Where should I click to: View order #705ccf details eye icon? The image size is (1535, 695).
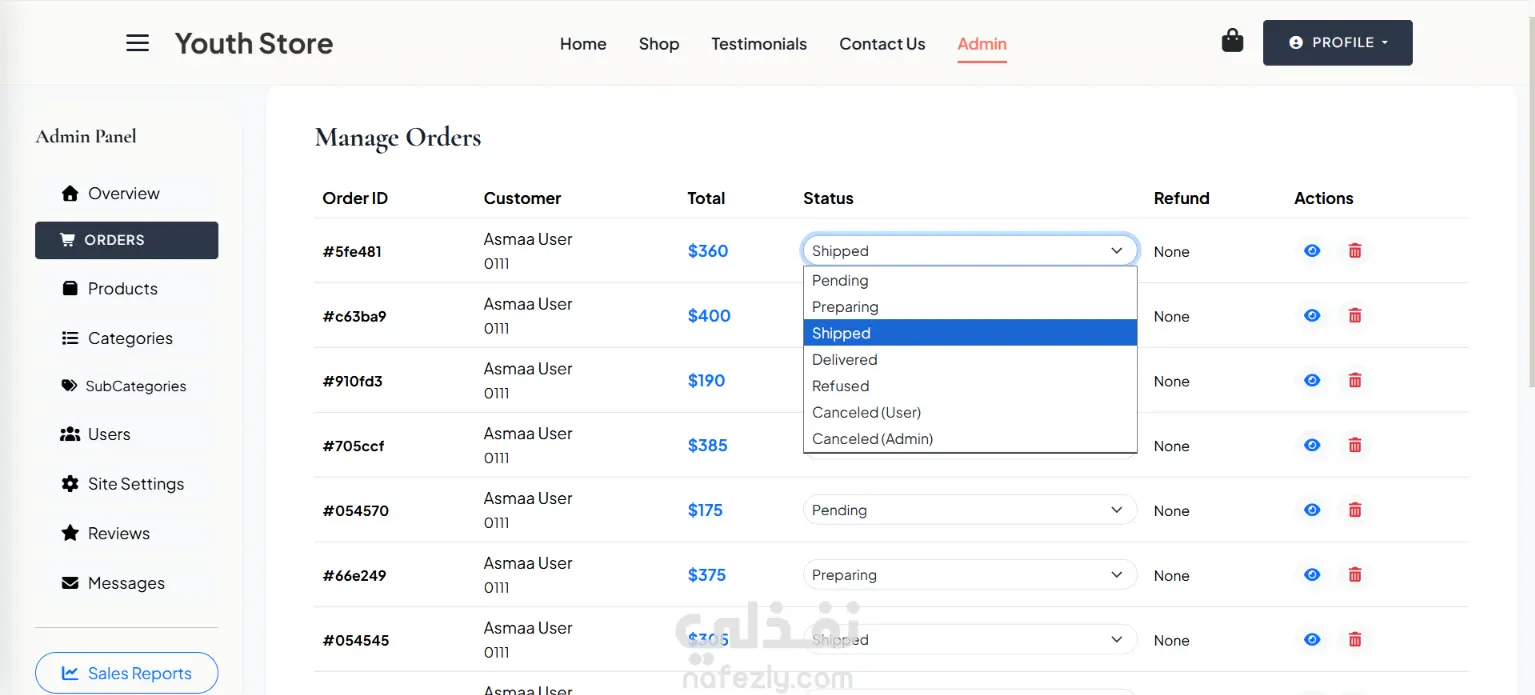pos(1312,446)
